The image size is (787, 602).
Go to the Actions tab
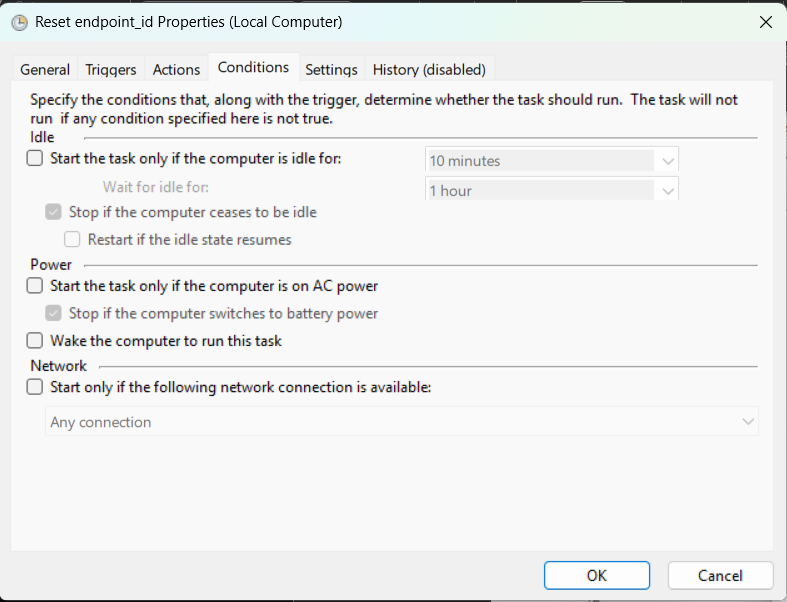coord(176,70)
